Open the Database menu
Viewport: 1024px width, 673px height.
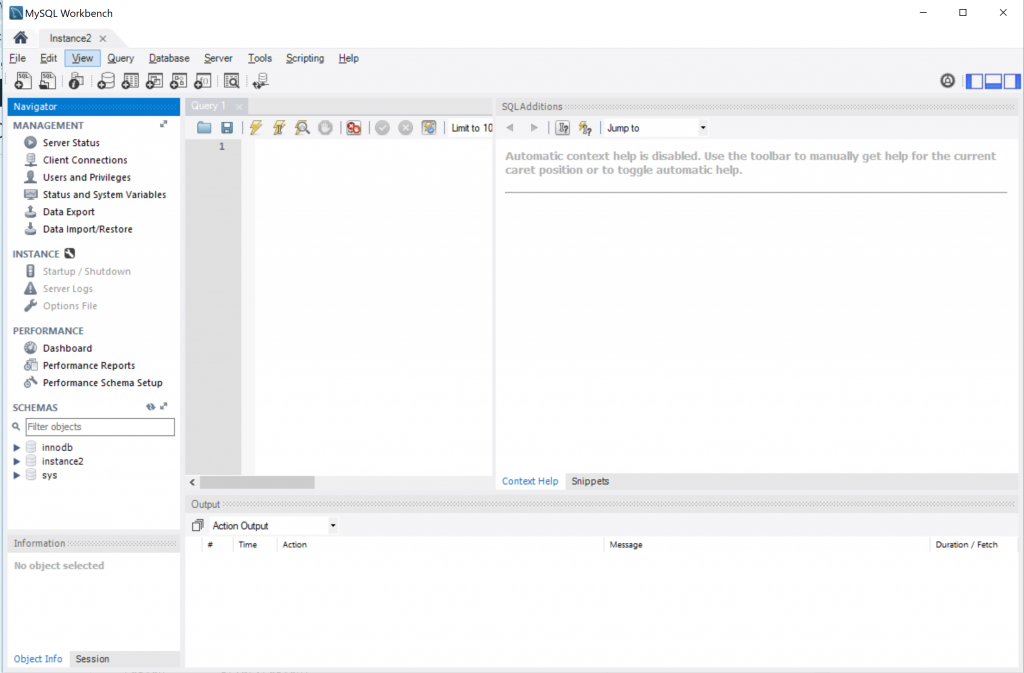169,58
